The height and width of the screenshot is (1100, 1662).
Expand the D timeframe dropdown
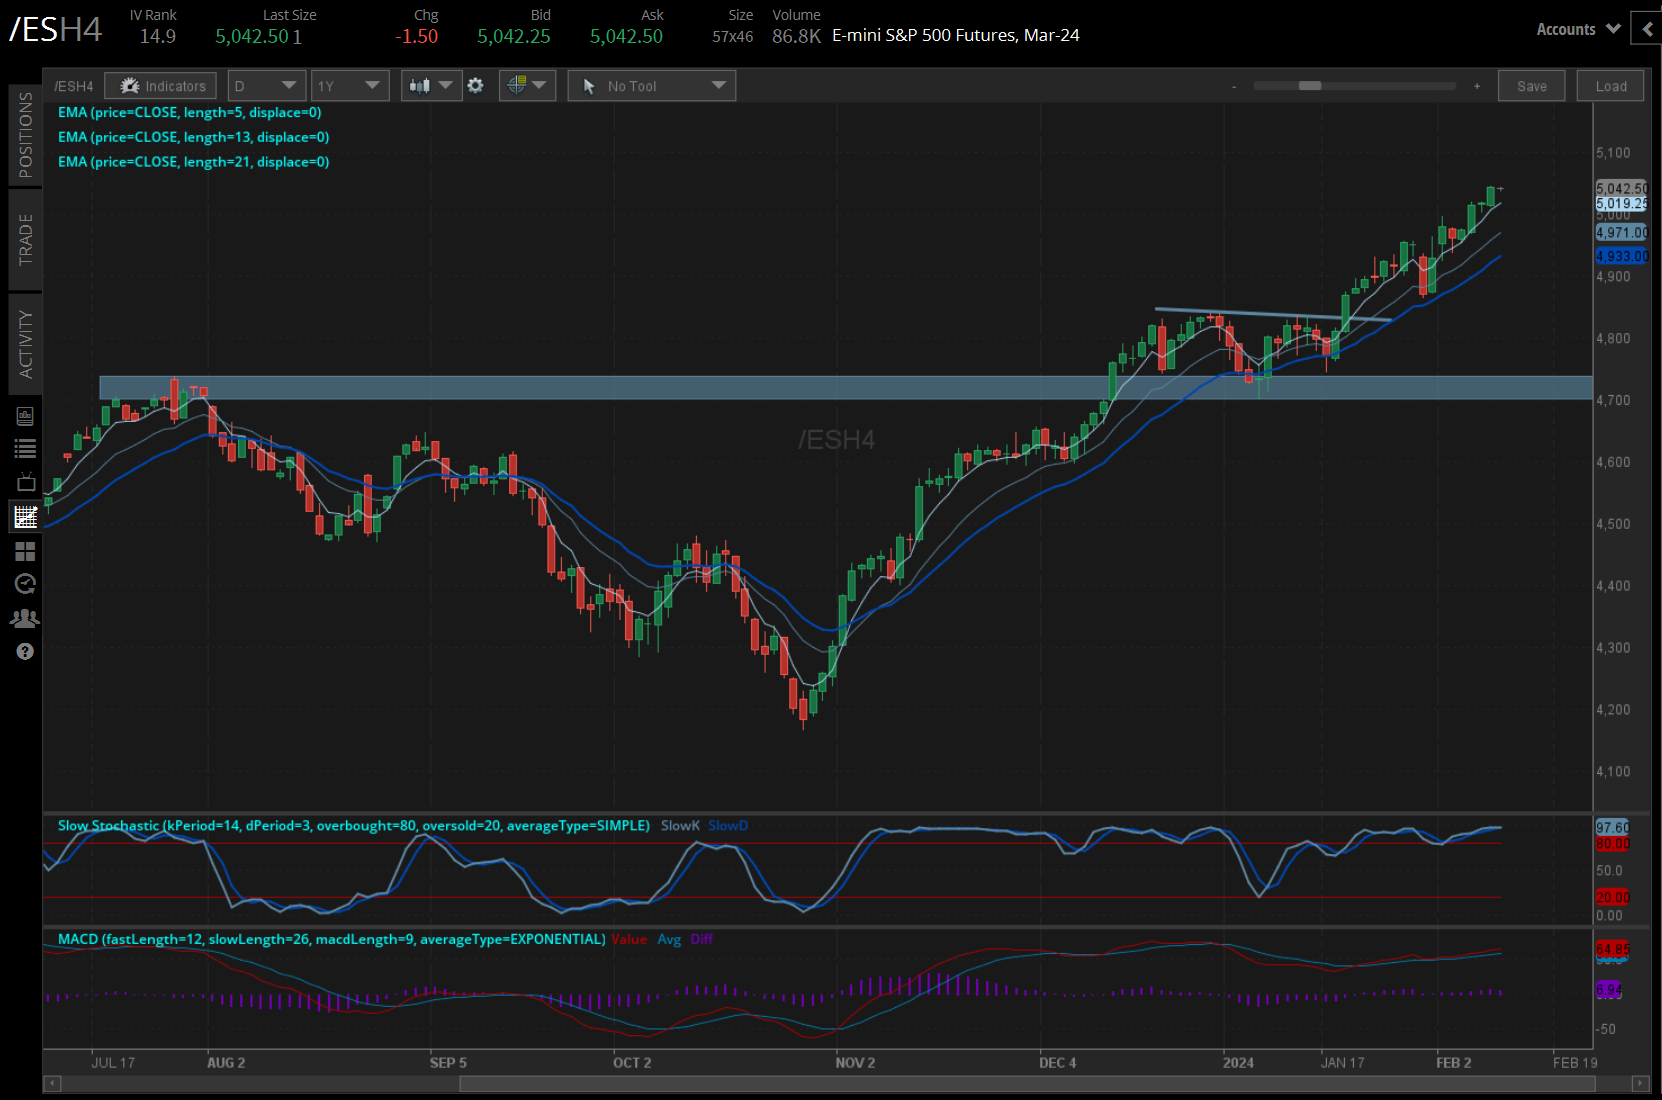pos(266,85)
